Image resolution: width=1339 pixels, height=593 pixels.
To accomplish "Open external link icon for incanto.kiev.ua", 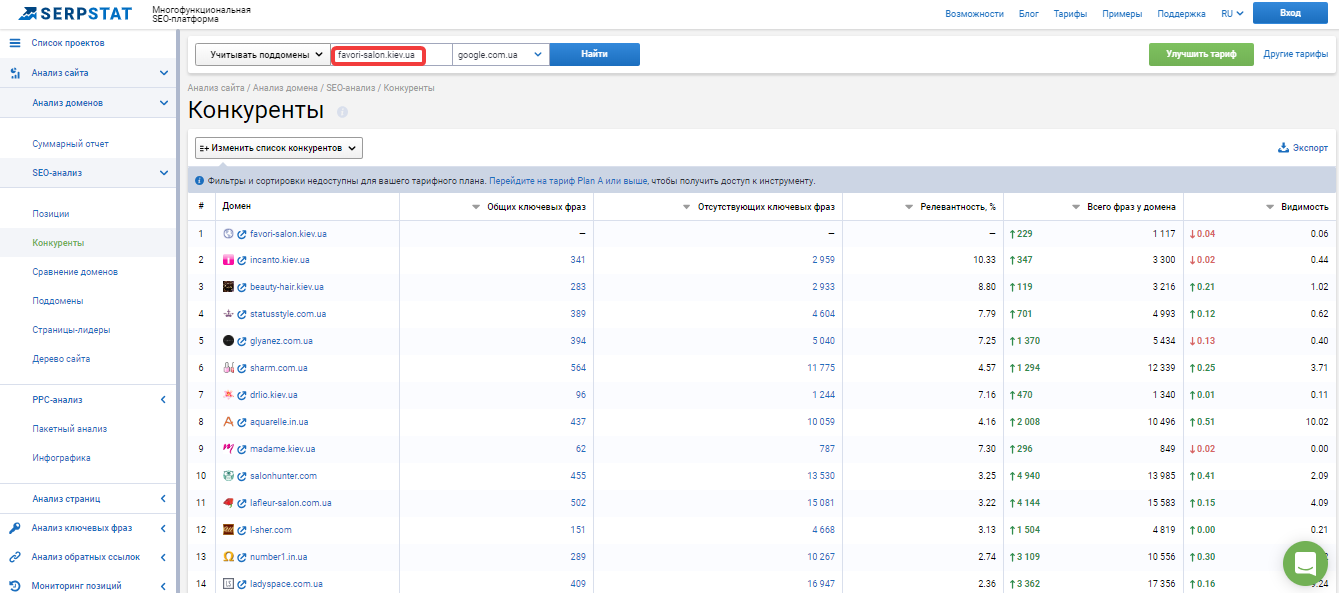I will point(242,260).
